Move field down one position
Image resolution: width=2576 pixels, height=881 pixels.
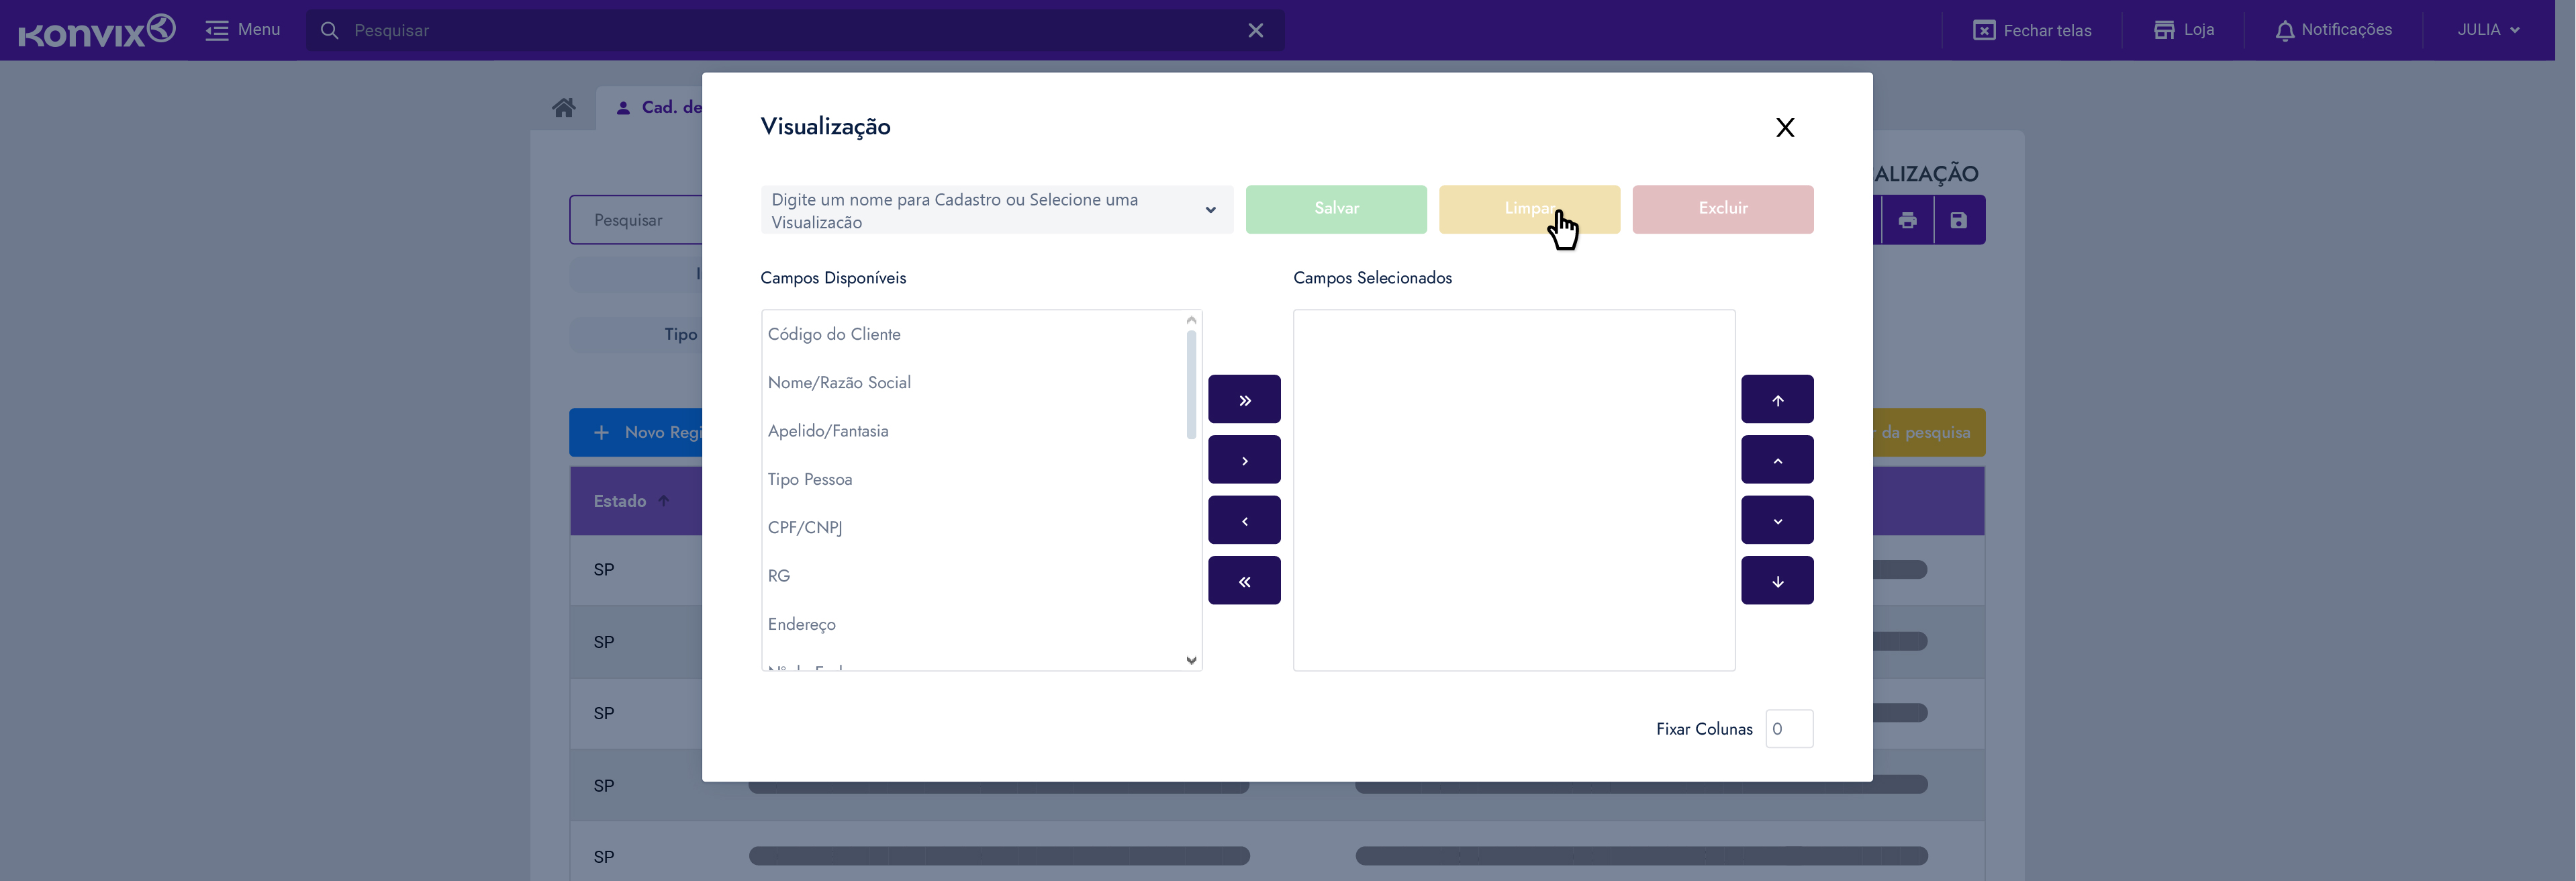1777,520
